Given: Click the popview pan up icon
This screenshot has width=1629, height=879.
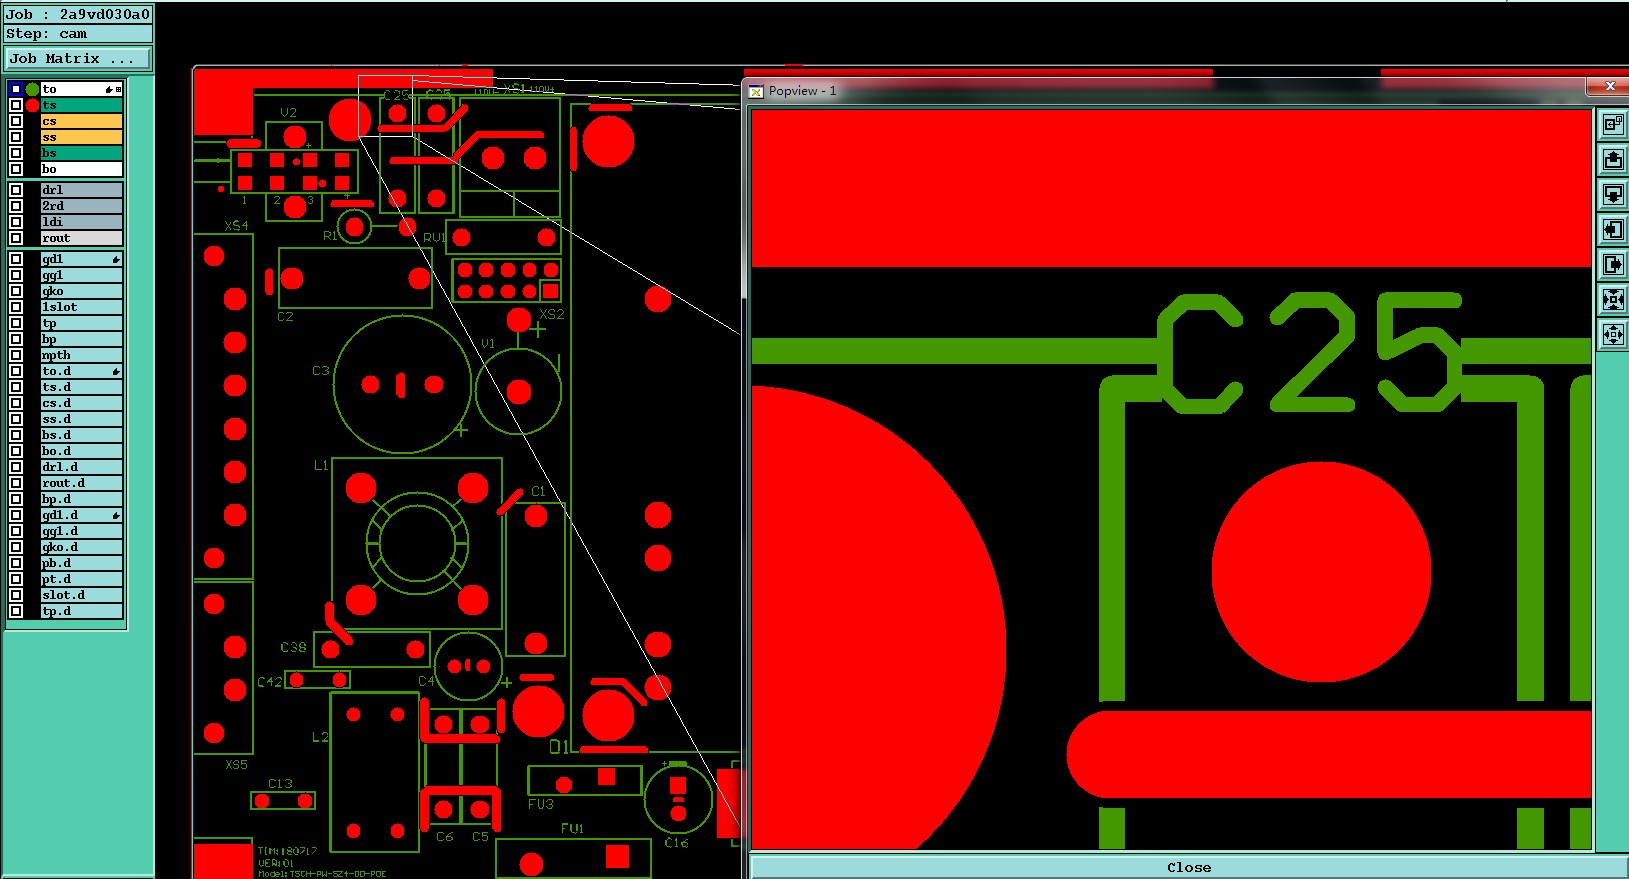Looking at the screenshot, I should 1613,160.
